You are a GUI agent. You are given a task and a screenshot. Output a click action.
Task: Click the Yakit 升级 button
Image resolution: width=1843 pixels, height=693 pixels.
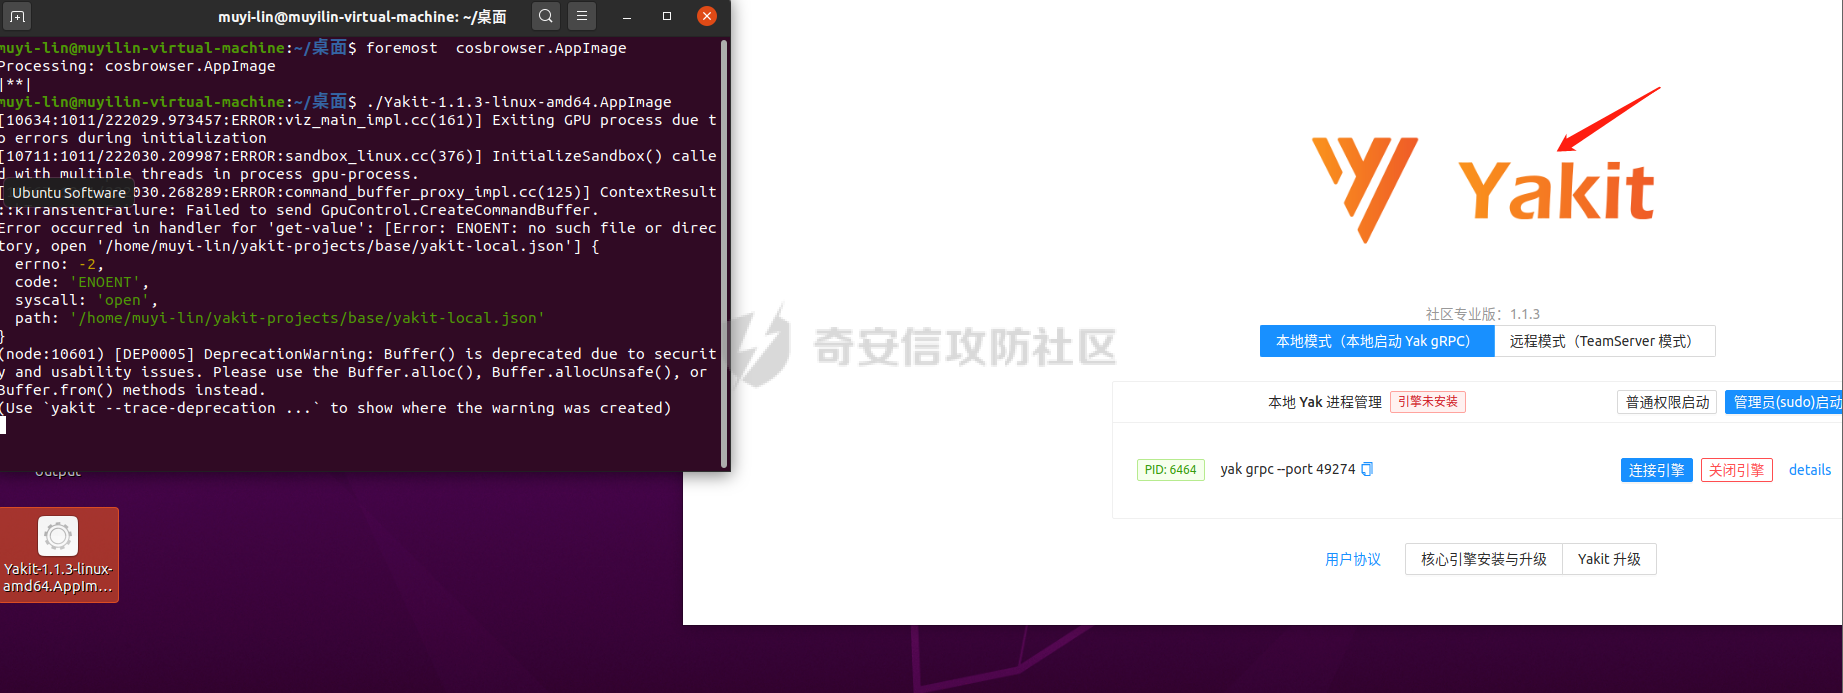pos(1609,559)
